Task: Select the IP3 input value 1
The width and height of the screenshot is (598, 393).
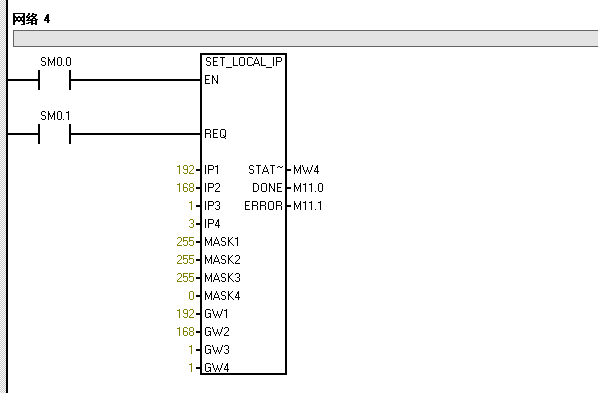Action: tap(191, 206)
